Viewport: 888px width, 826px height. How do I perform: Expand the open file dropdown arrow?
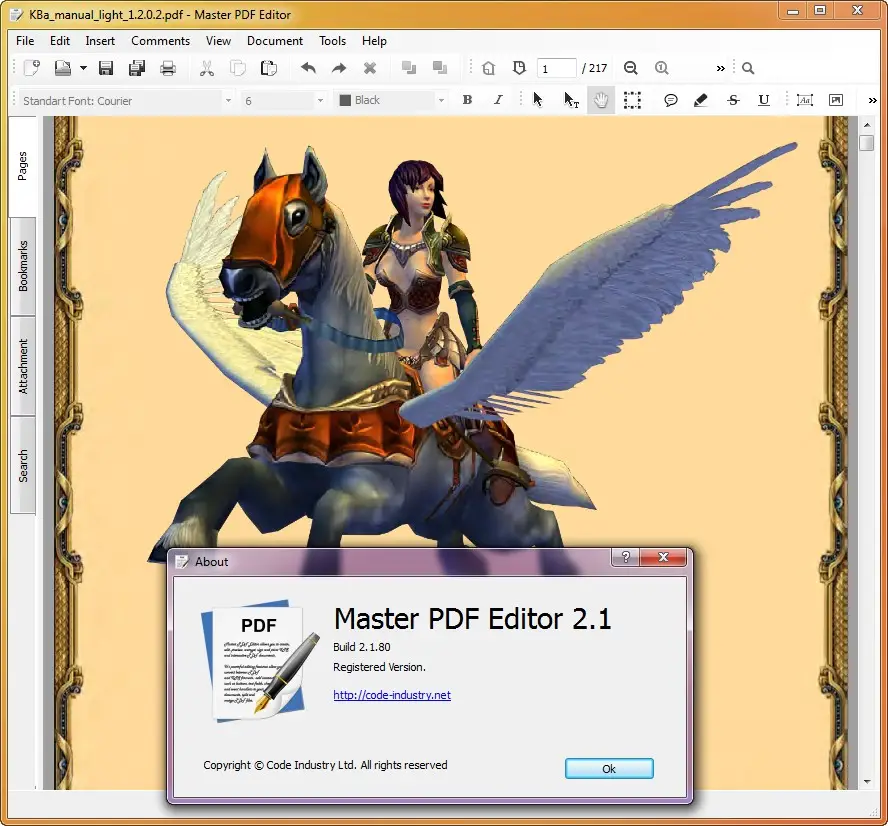click(x=83, y=68)
